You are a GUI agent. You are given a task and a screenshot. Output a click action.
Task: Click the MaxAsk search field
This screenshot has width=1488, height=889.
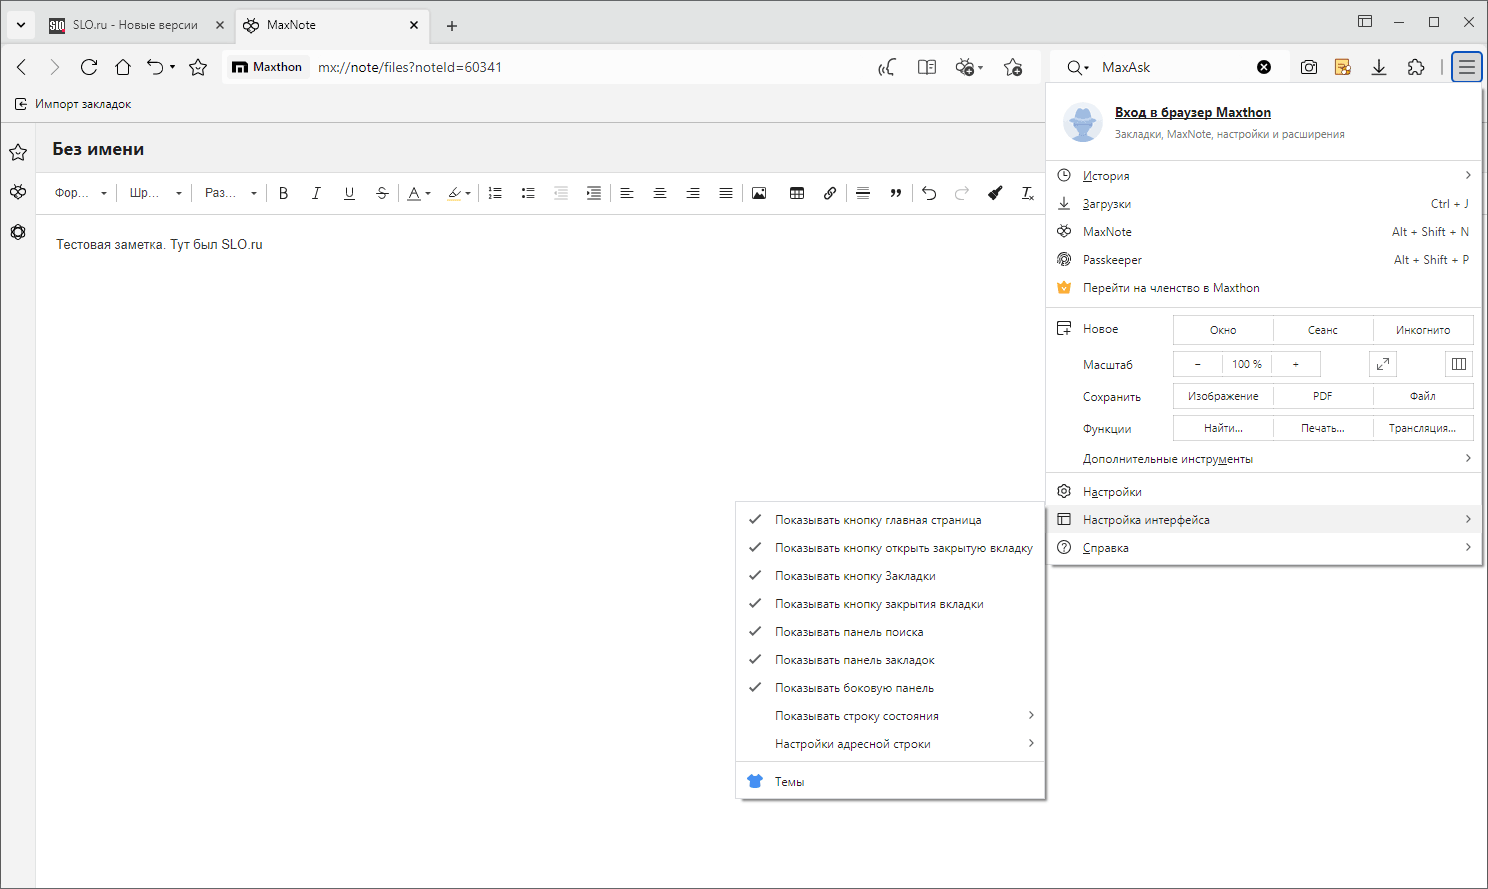click(1170, 67)
